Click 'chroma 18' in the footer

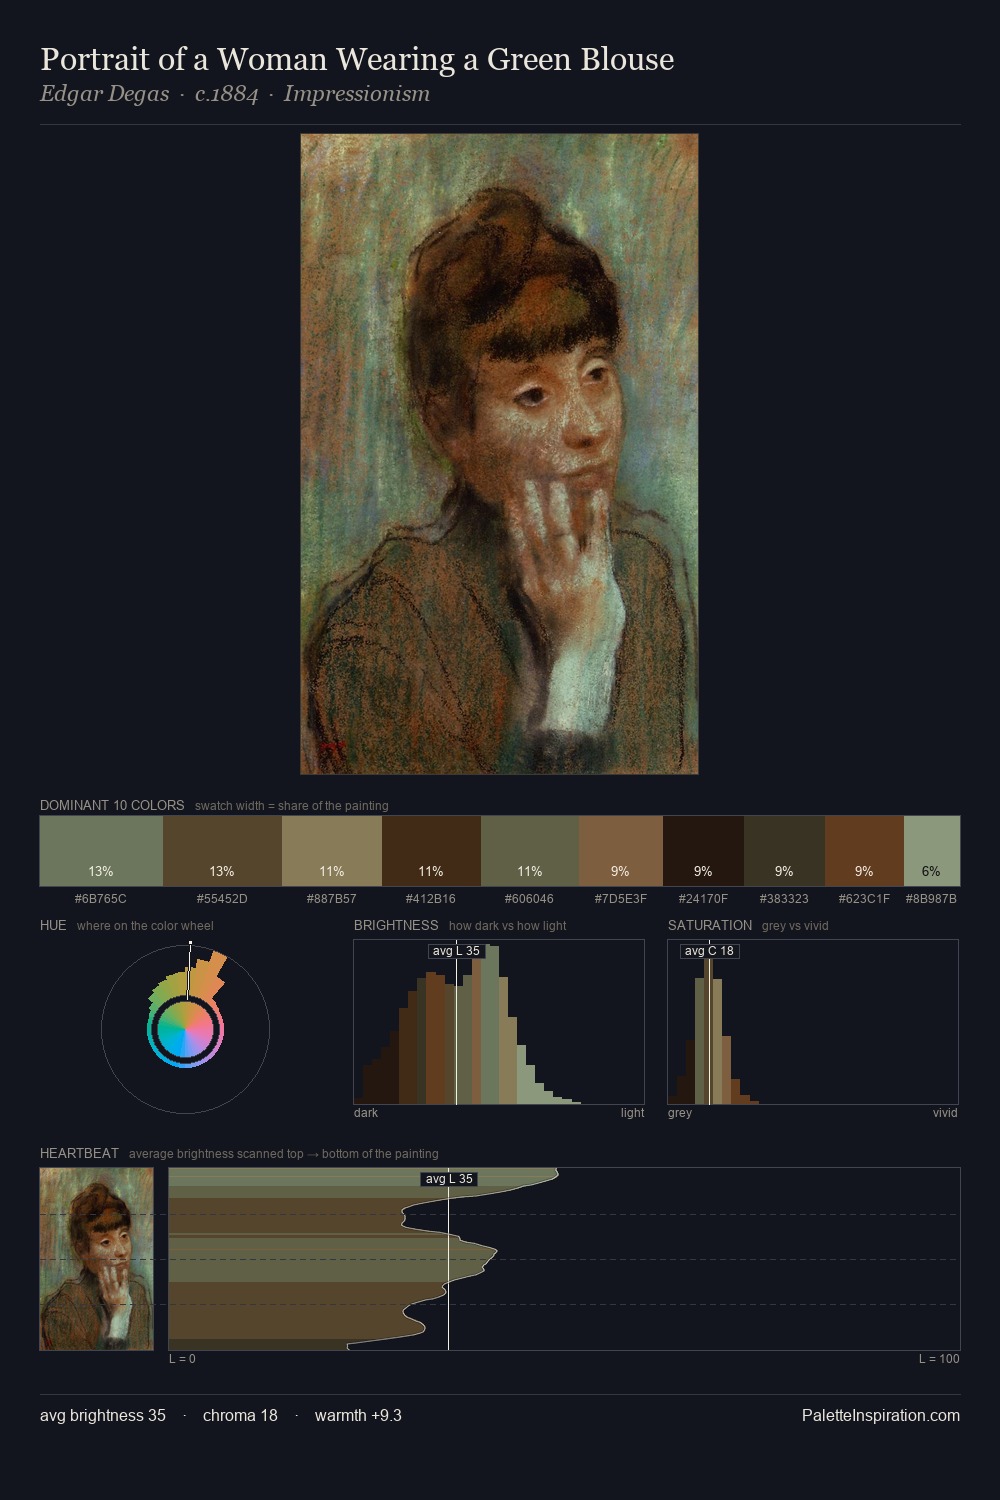point(240,1415)
